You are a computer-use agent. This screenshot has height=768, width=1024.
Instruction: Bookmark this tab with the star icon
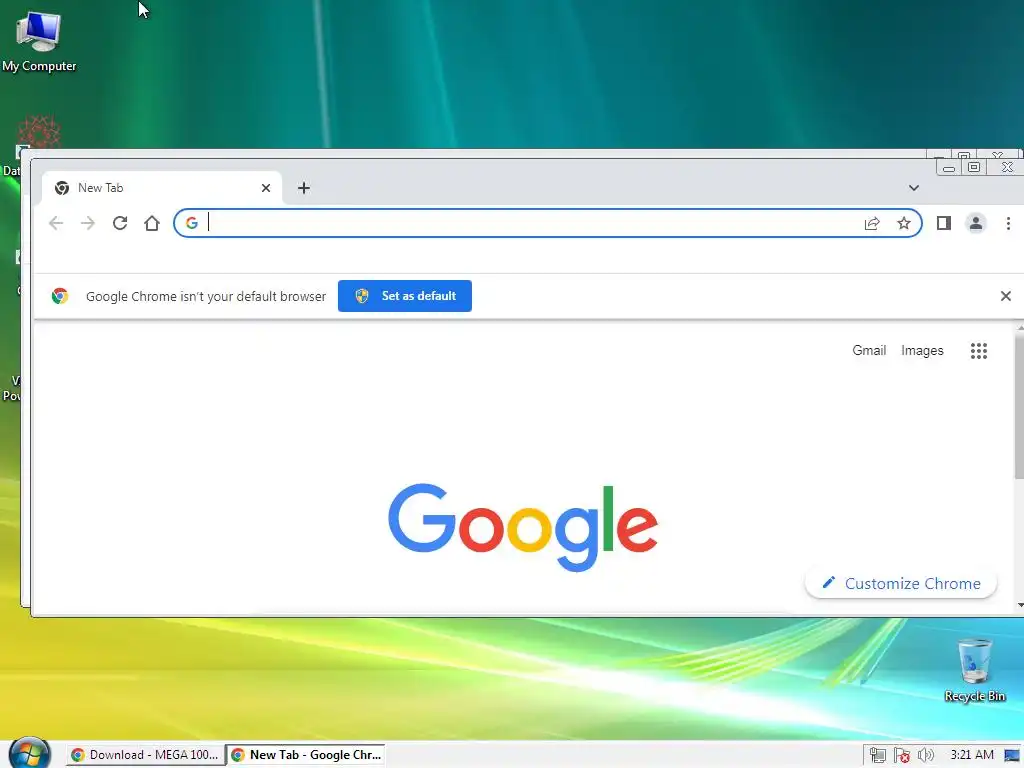tap(904, 223)
